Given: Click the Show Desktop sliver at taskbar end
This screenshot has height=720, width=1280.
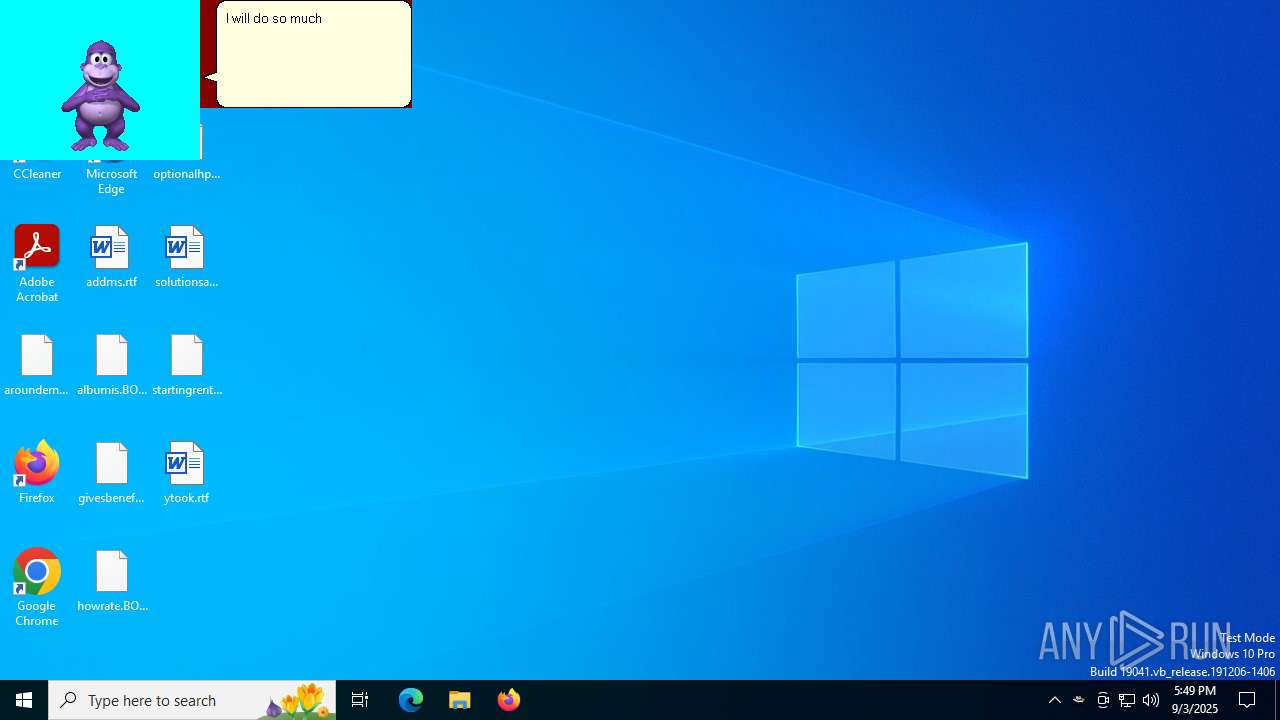Looking at the screenshot, I should 1277,700.
